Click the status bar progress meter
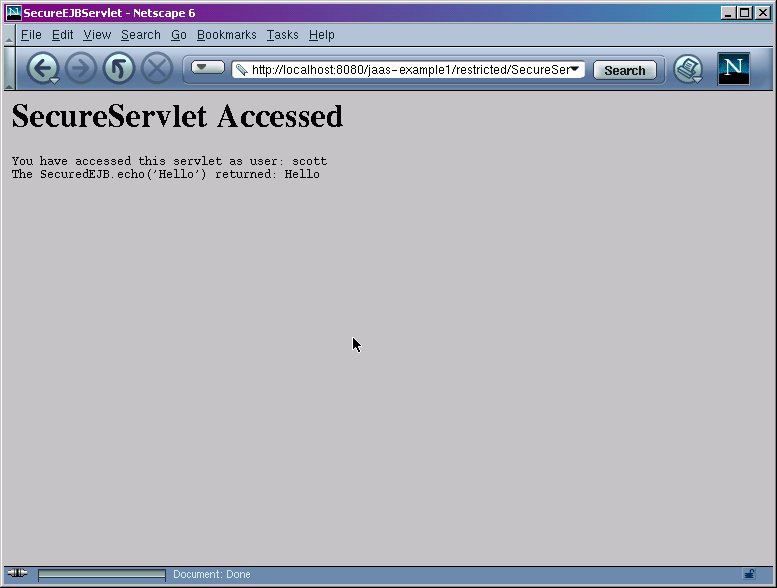 click(102, 575)
